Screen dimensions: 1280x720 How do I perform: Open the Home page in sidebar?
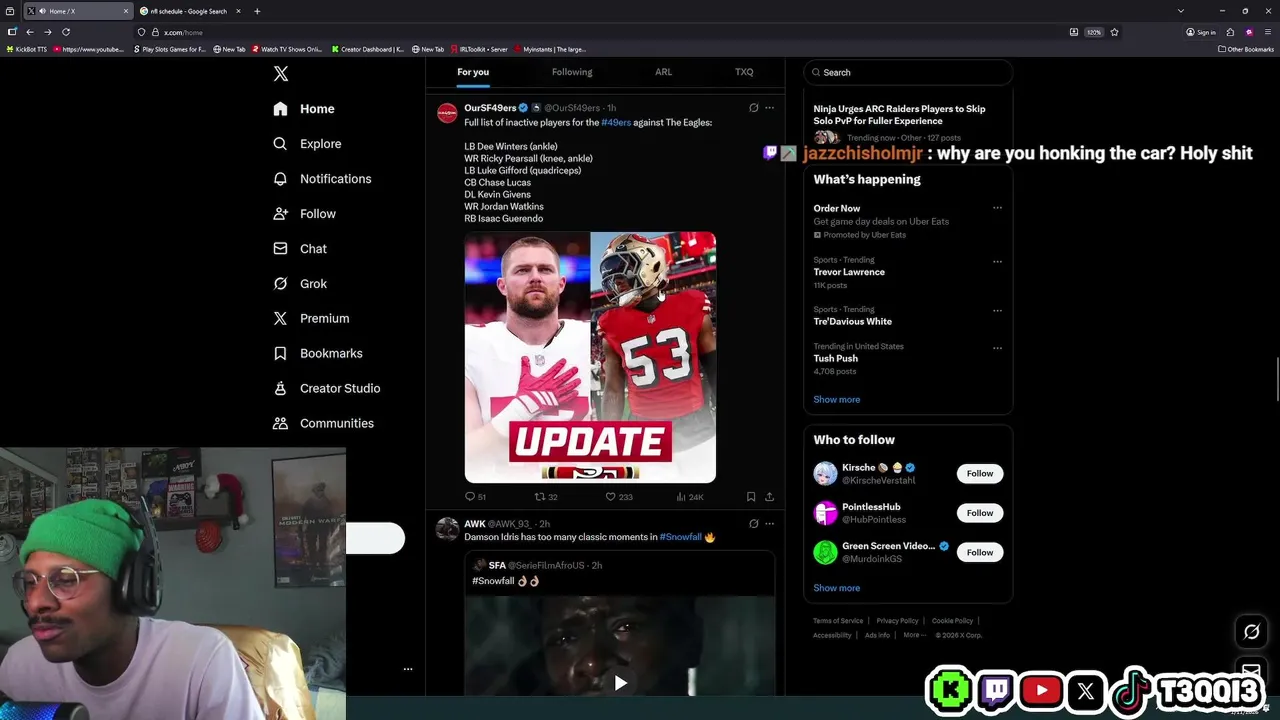coord(304,109)
